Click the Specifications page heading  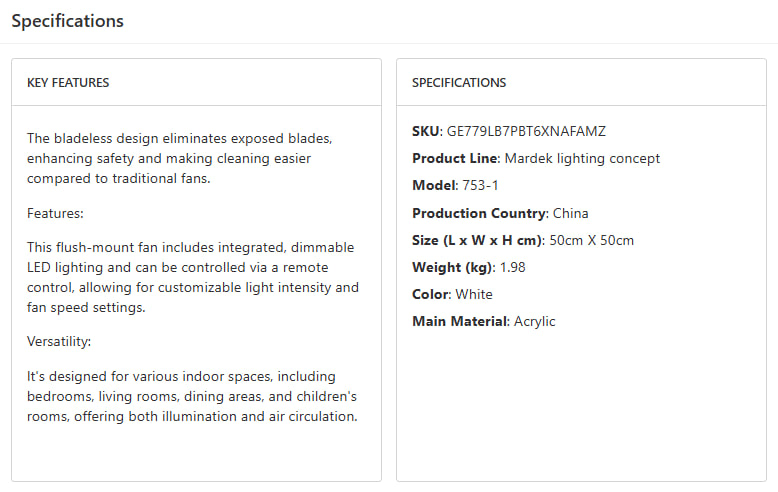click(x=68, y=21)
